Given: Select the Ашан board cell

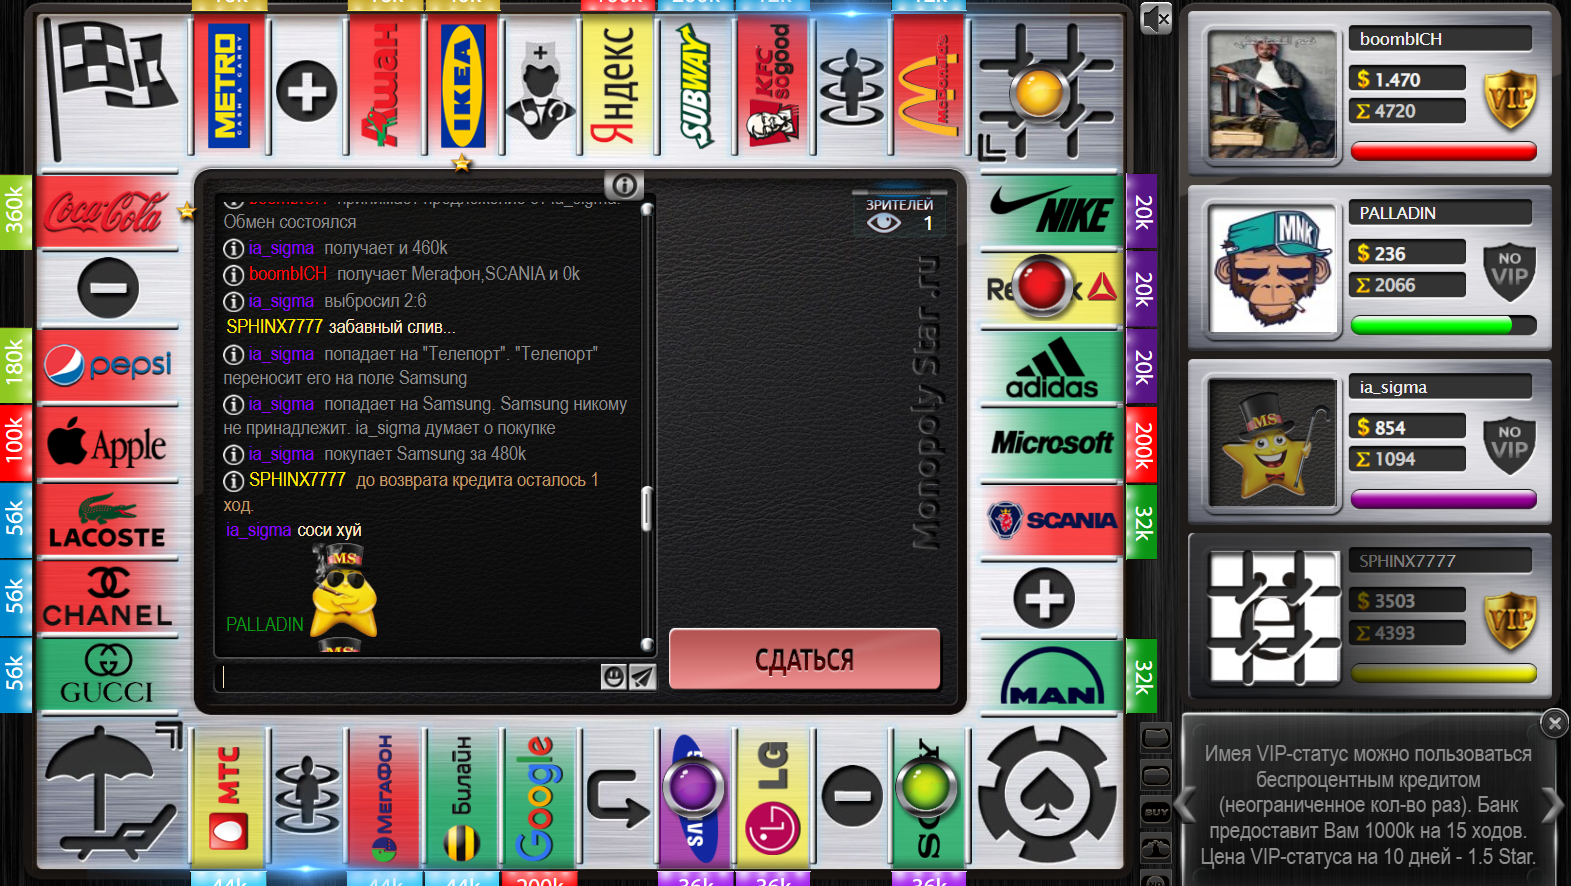Looking at the screenshot, I should [x=386, y=84].
